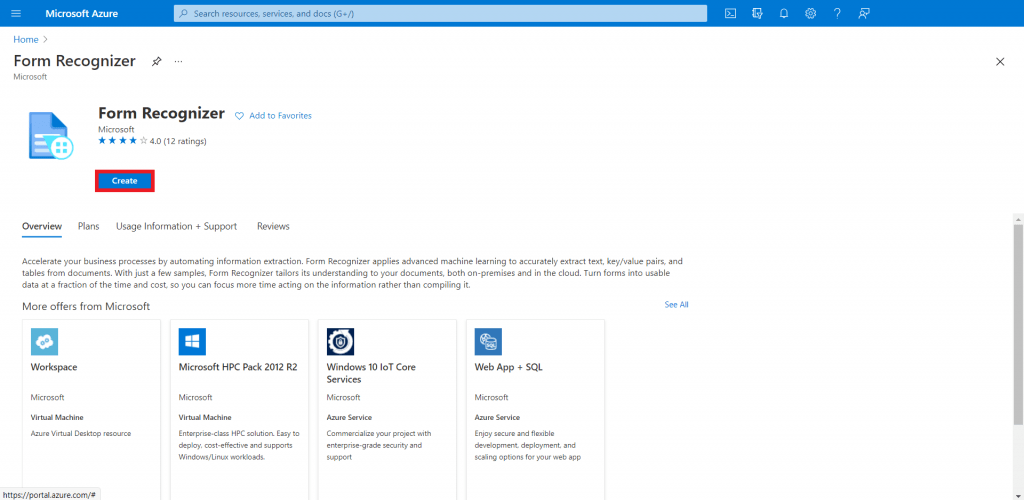Click the Form Recognizer product logo
This screenshot has height=500, width=1024.
click(x=51, y=136)
